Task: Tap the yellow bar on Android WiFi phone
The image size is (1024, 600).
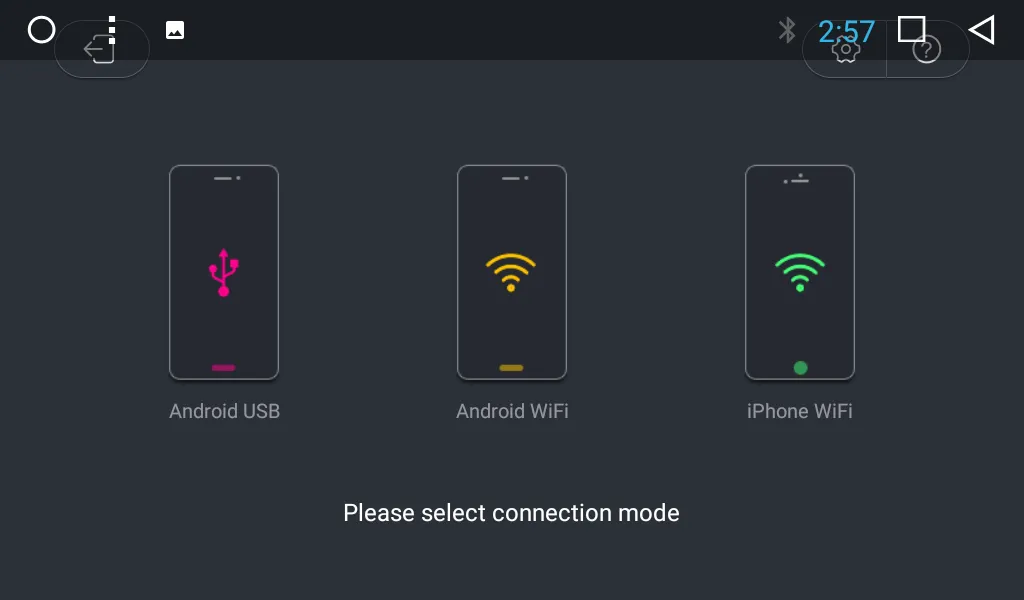Action: tap(511, 368)
